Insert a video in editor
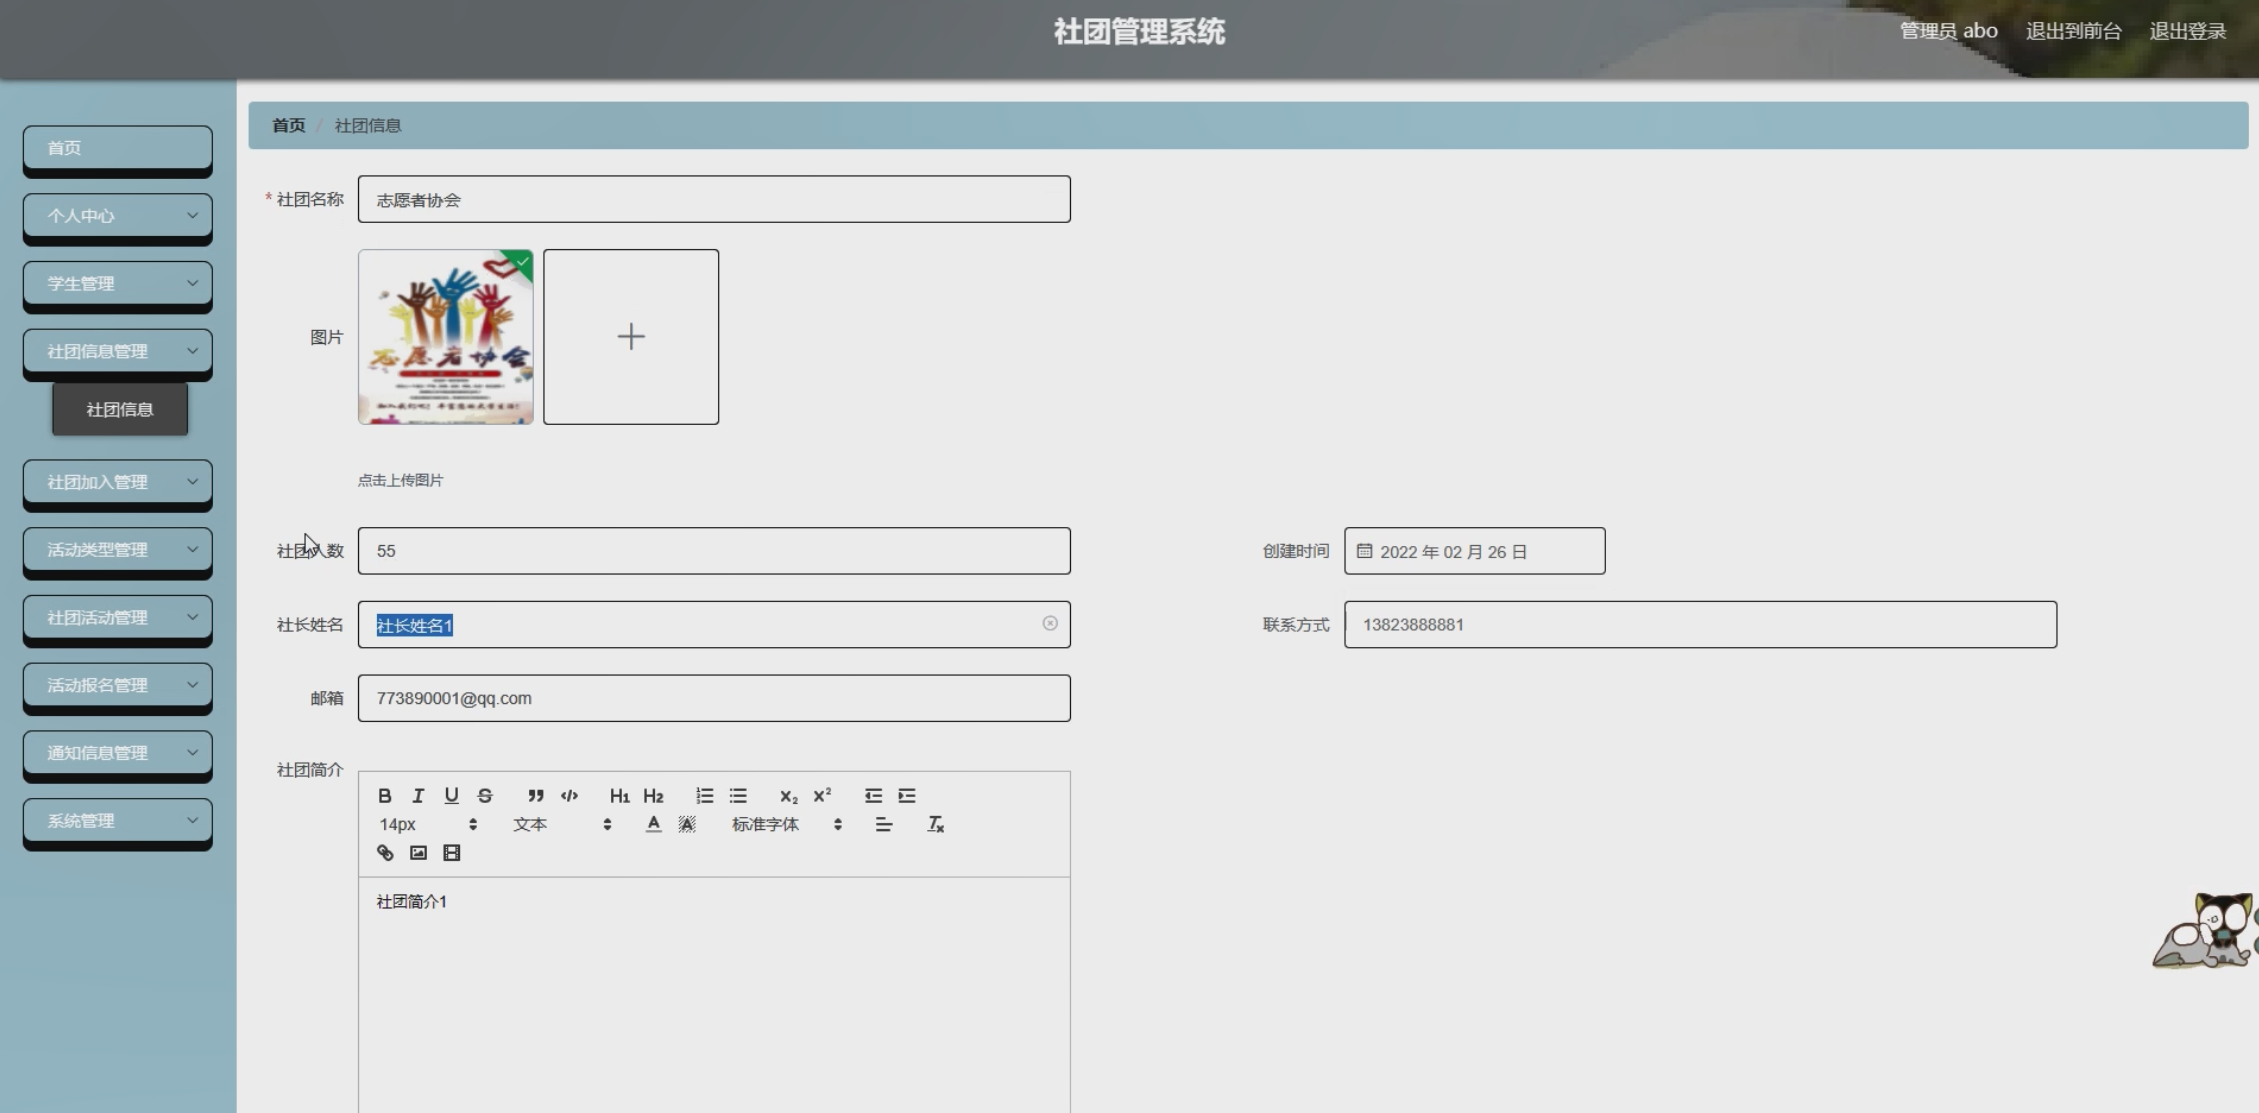The height and width of the screenshot is (1113, 2259). [x=452, y=853]
